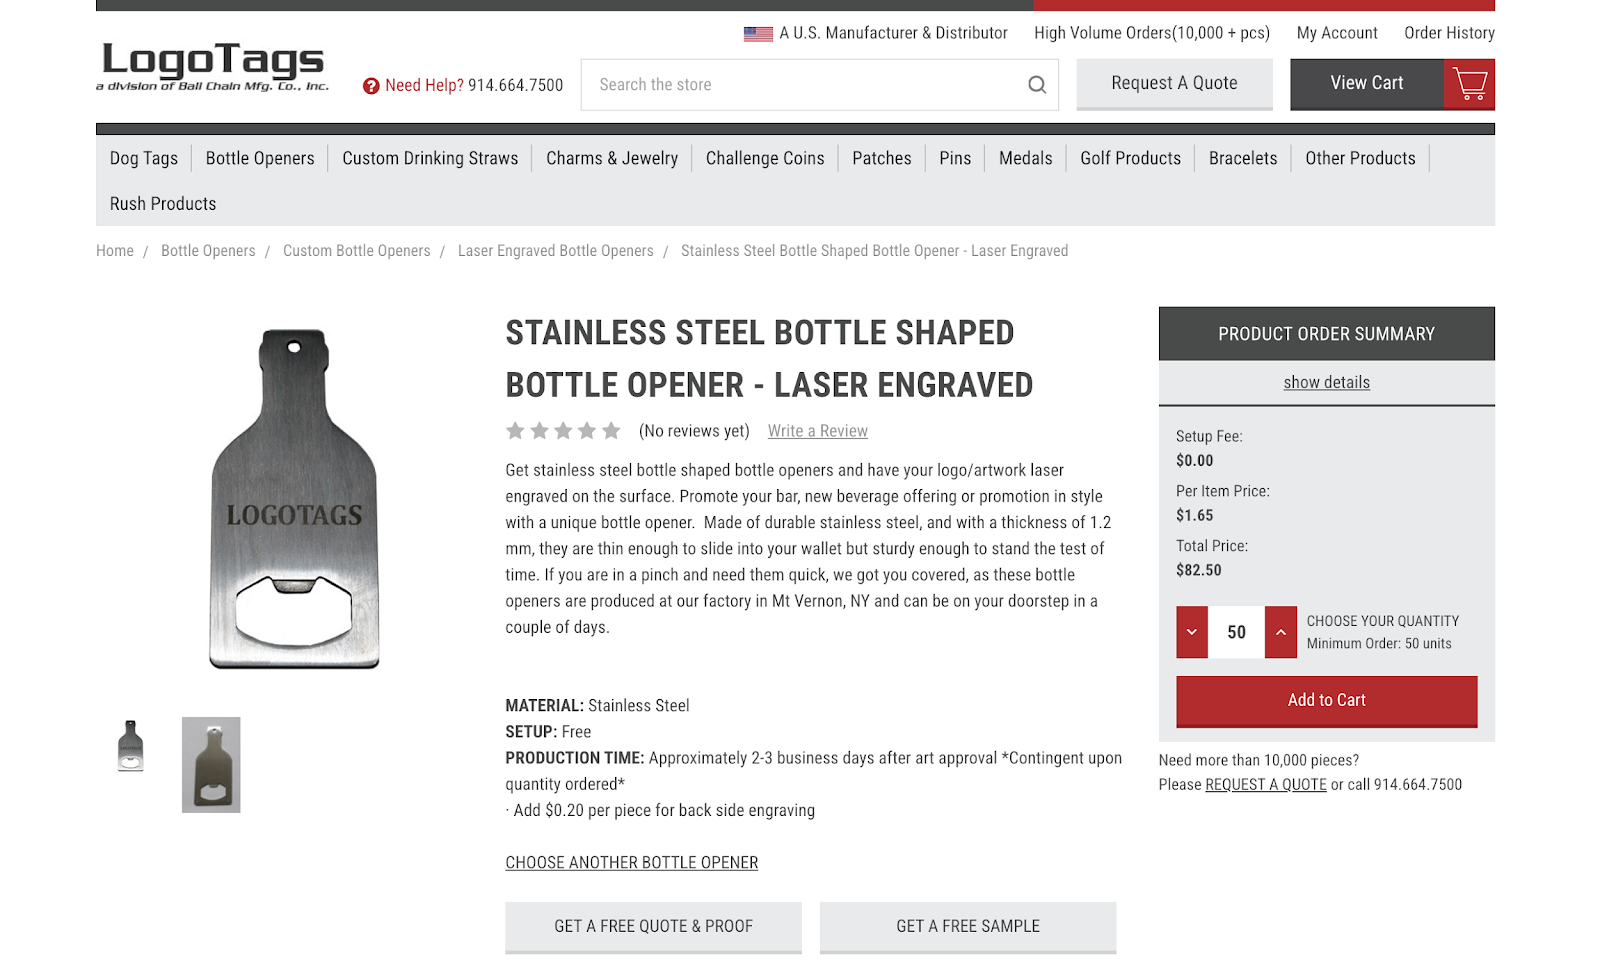Open the Bottle Openers menu
This screenshot has width=1600, height=978.
pos(259,158)
